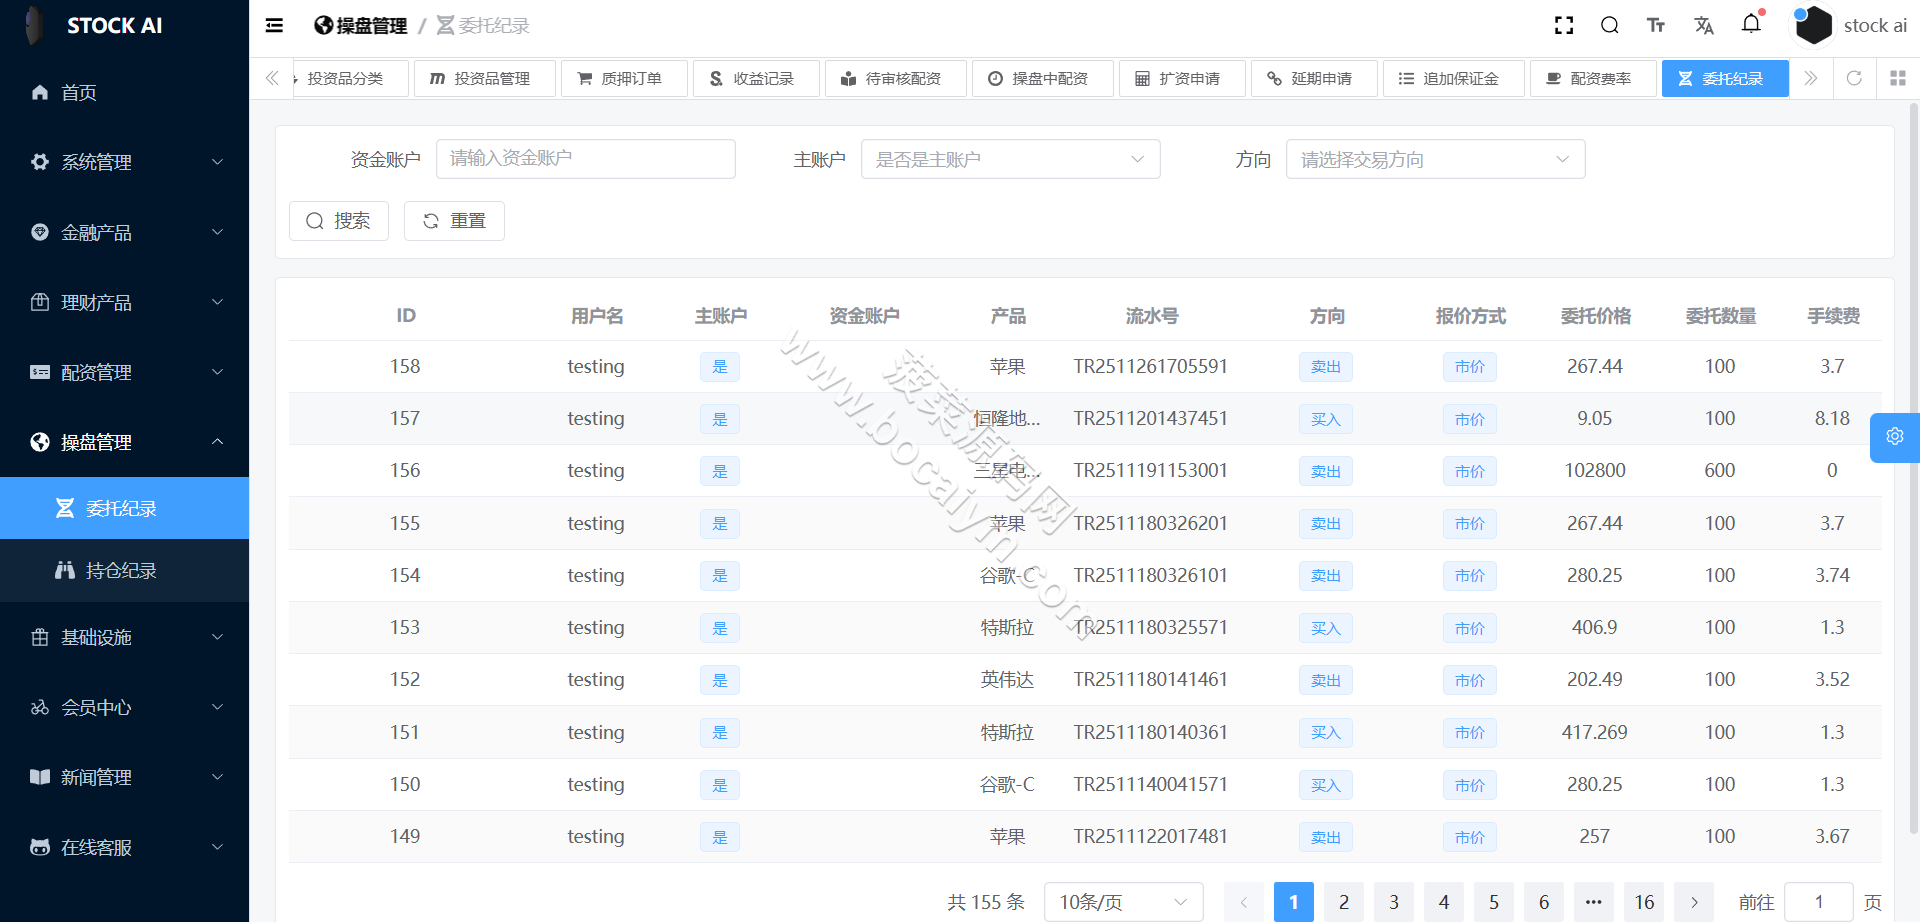Click 卖出 tag in row 158
This screenshot has width=1920, height=922.
(x=1326, y=367)
